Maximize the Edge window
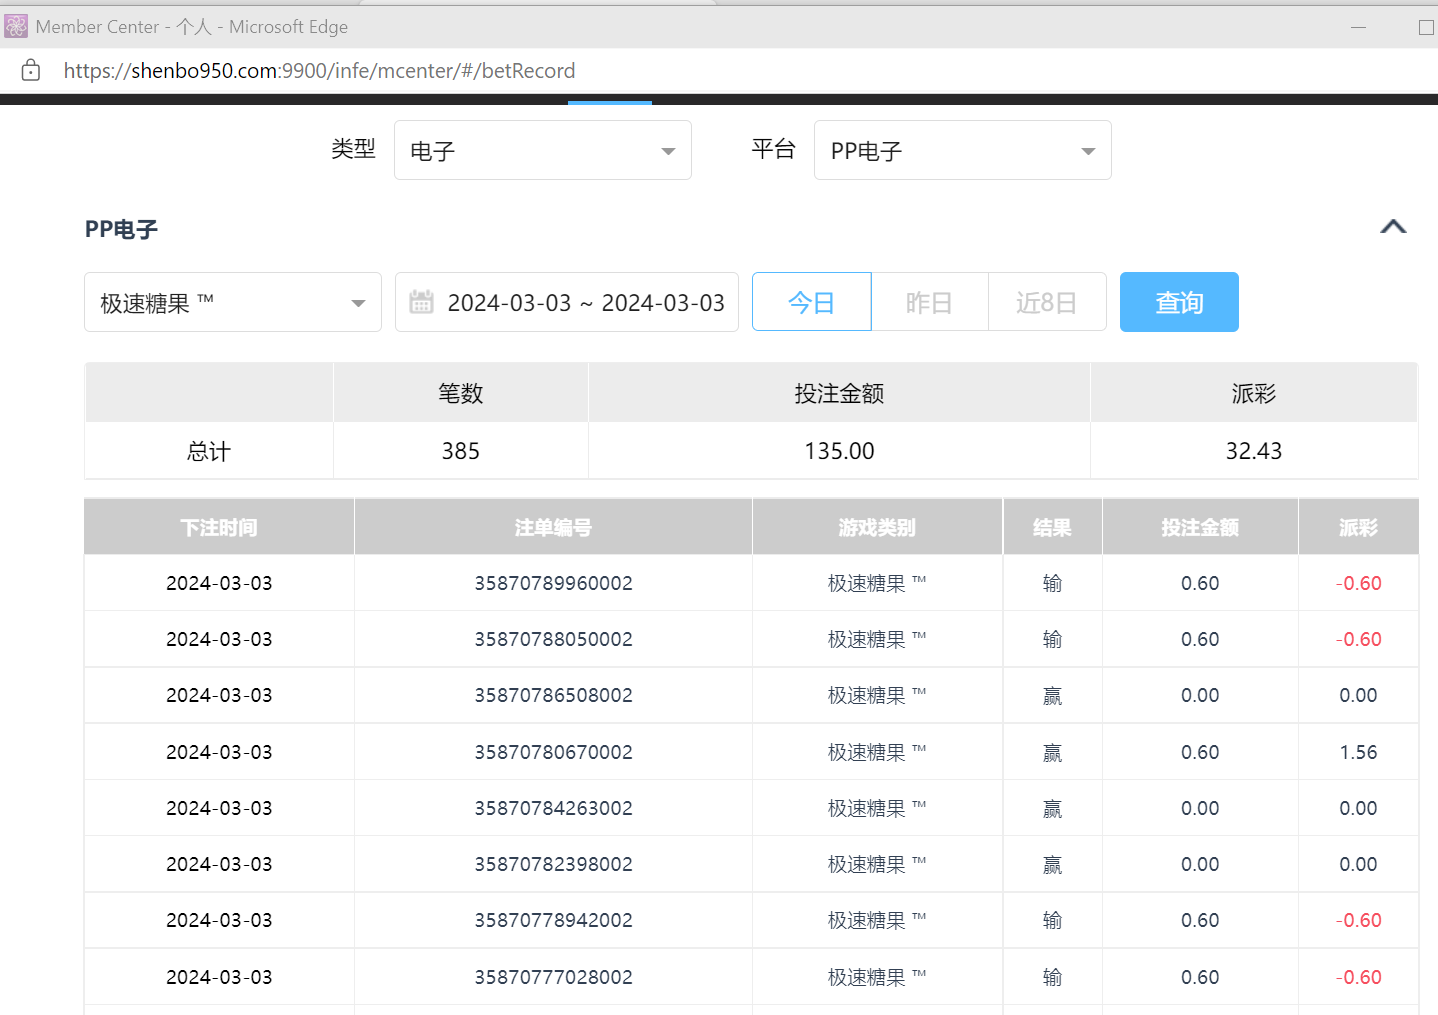 pos(1426,27)
